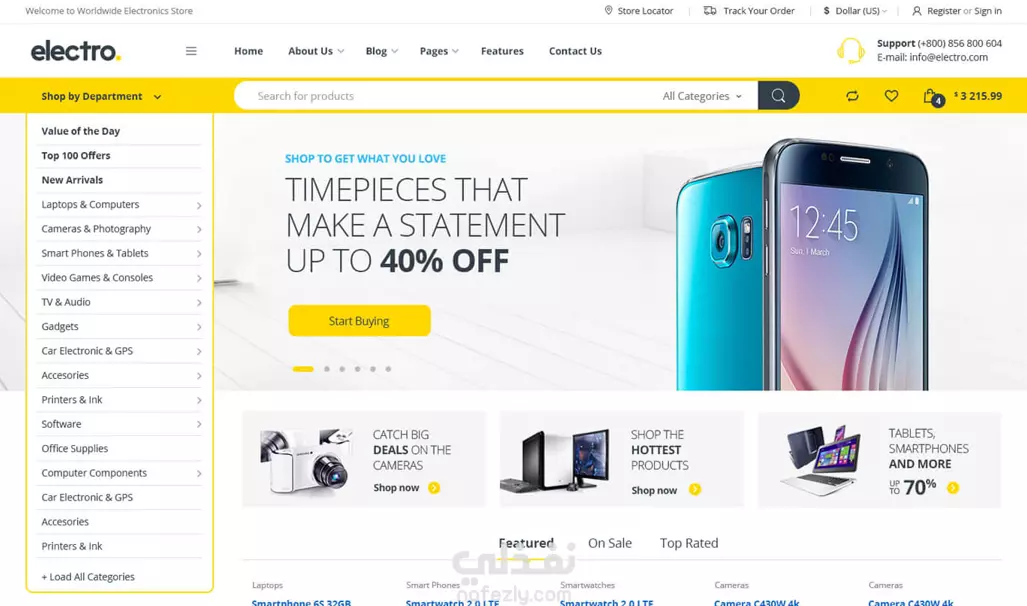Open the shopping cart bag icon
1027x606 pixels.
click(x=931, y=96)
